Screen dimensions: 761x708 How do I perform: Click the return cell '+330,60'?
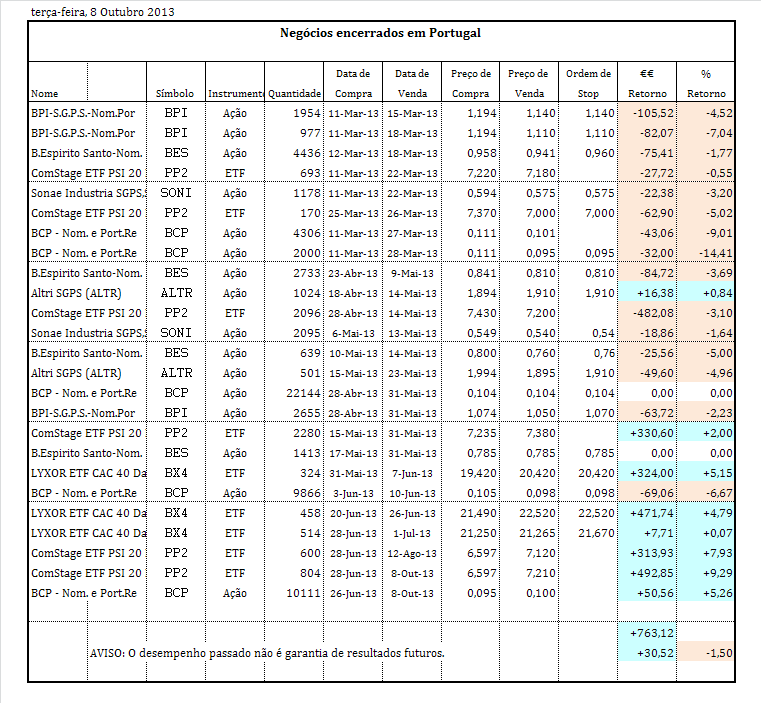click(x=652, y=433)
